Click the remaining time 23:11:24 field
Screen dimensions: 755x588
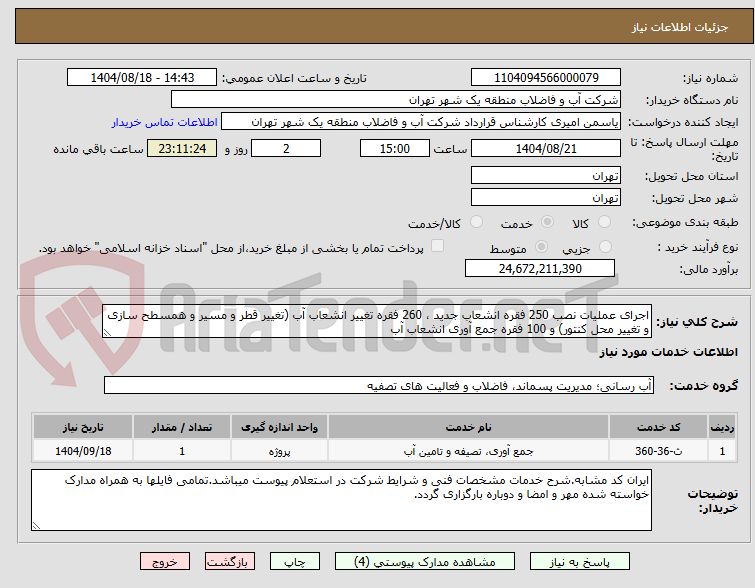point(182,148)
